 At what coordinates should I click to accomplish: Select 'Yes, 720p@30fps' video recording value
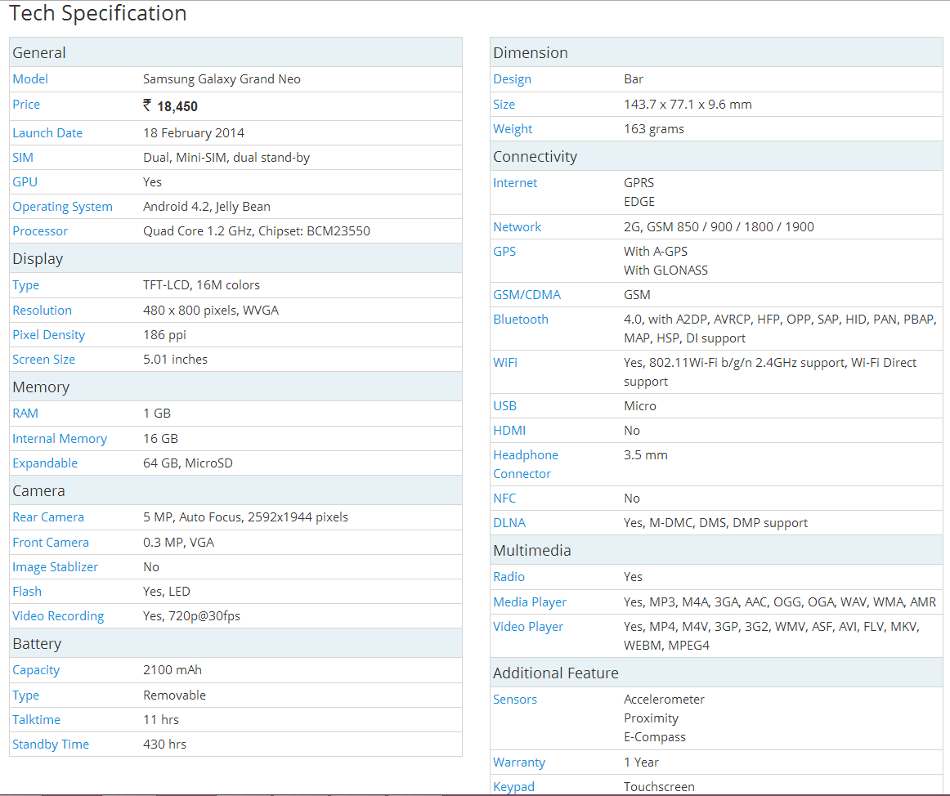pyautogui.click(x=191, y=616)
